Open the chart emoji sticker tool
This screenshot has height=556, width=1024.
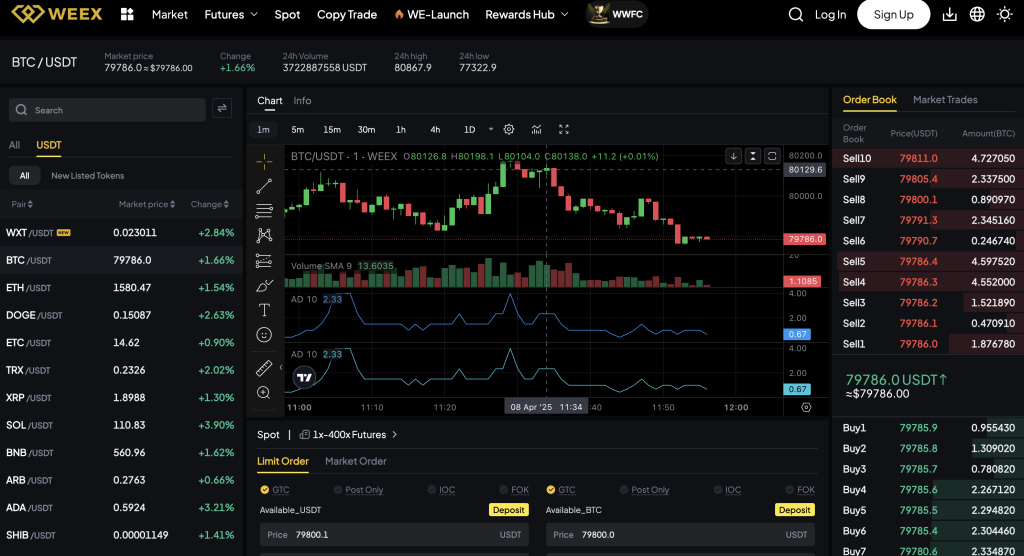click(264, 335)
